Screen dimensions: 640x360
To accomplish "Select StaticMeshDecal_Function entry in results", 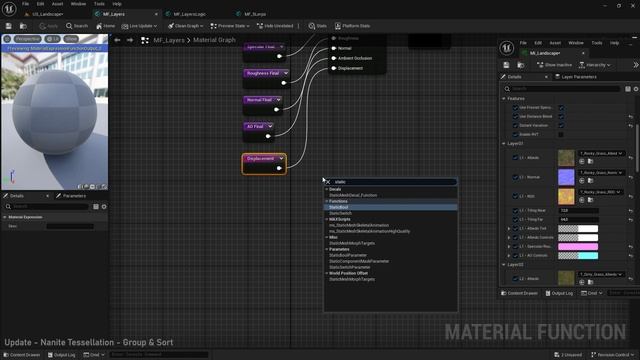I will tap(391, 196).
